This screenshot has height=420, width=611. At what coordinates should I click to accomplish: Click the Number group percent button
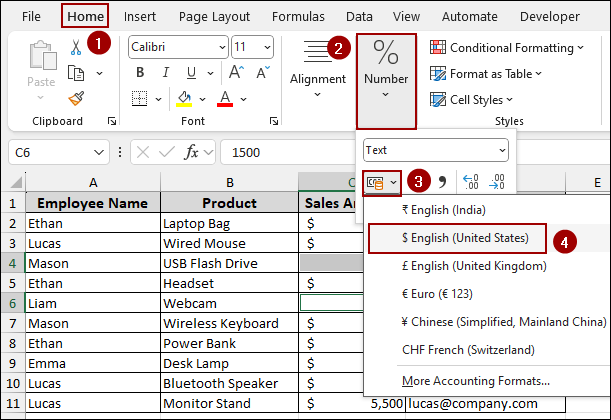[386, 81]
